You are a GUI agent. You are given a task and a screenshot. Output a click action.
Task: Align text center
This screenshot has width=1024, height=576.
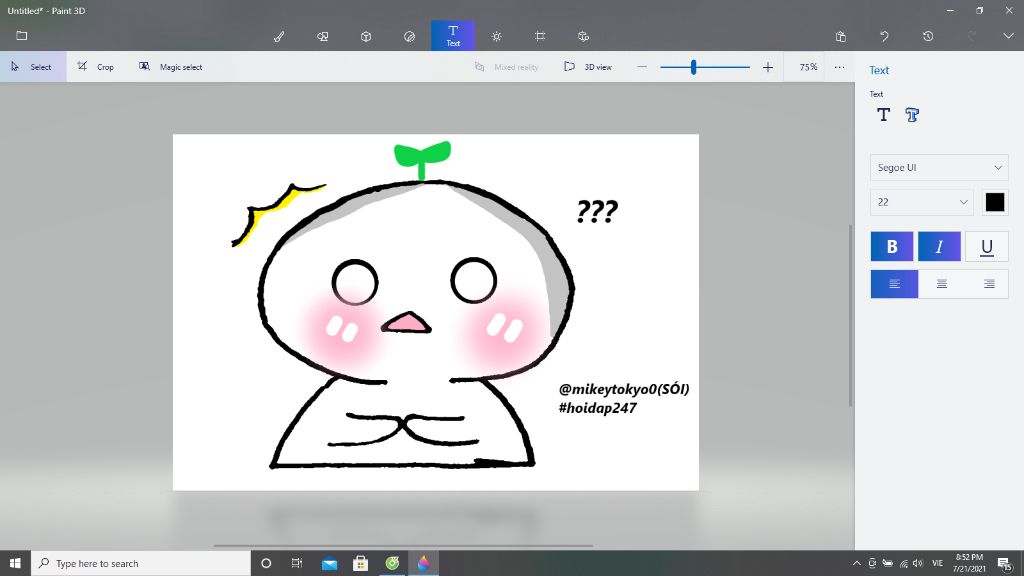point(942,284)
